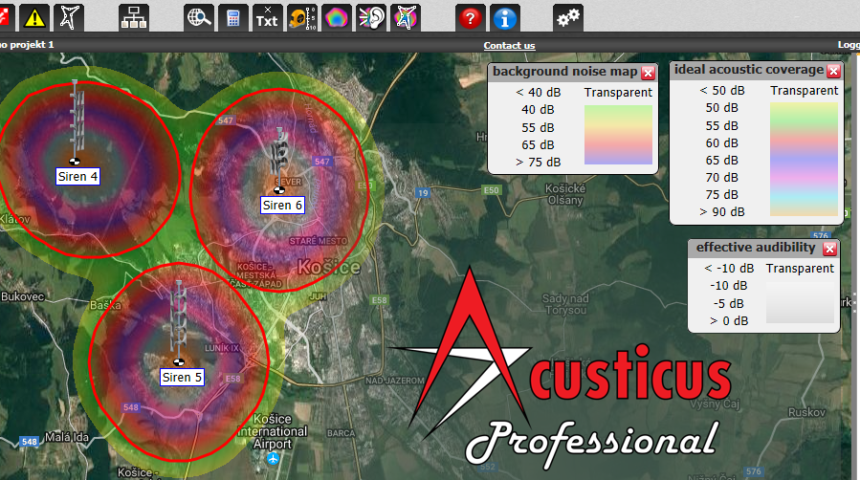Click the Sady nad Torysou map label
Viewport: 860px width, 480px height.
click(565, 304)
